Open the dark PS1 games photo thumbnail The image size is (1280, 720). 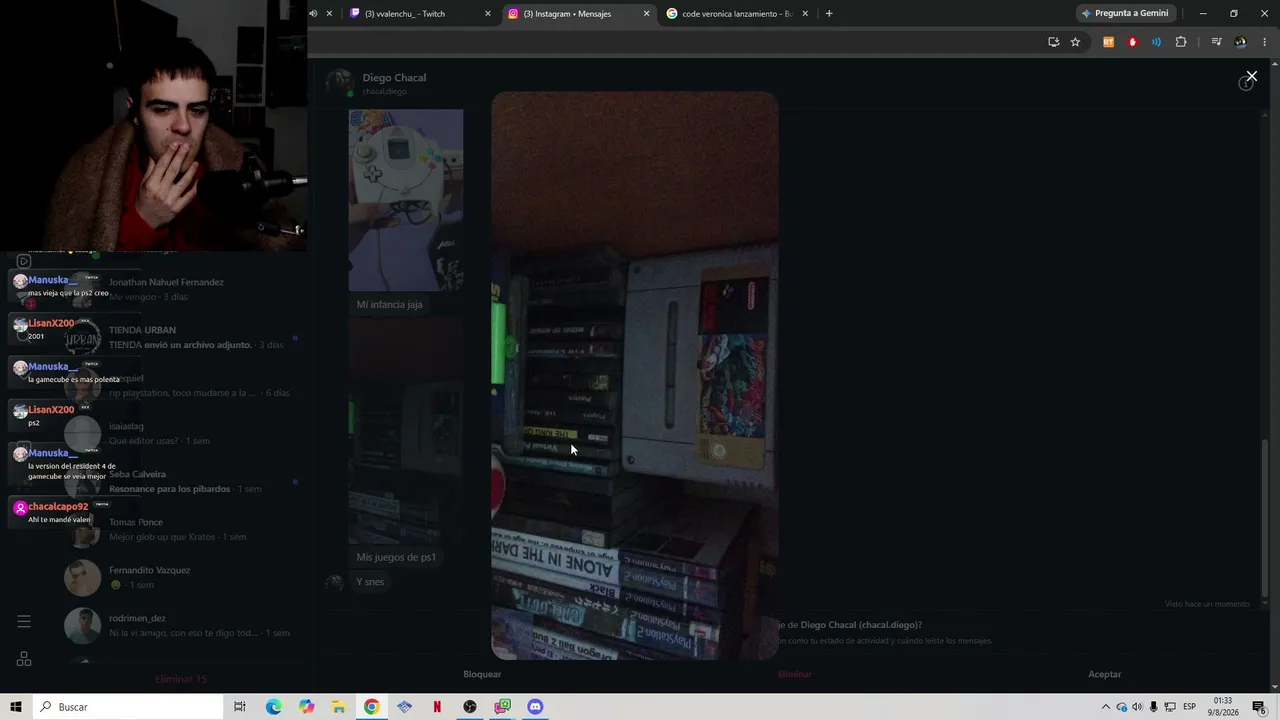click(x=406, y=431)
